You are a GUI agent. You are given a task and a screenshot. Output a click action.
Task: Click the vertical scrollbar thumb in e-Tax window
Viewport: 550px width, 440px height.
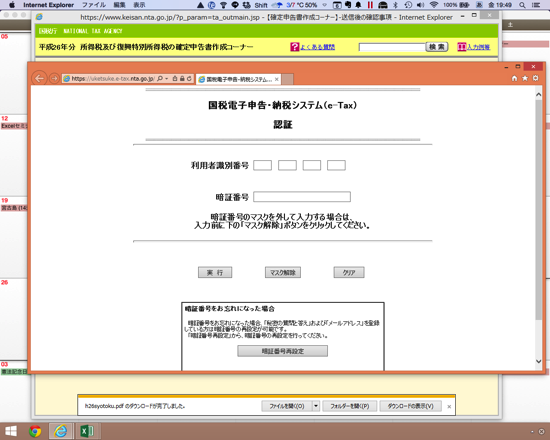pos(538,210)
